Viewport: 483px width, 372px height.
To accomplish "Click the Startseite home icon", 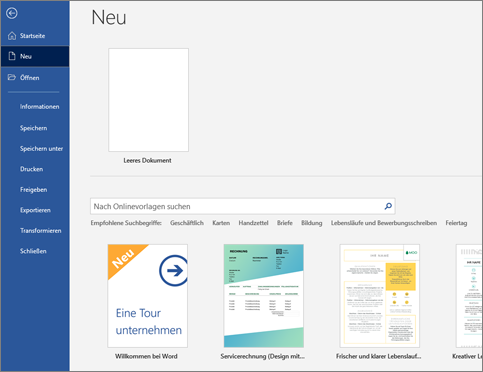I will point(12,36).
